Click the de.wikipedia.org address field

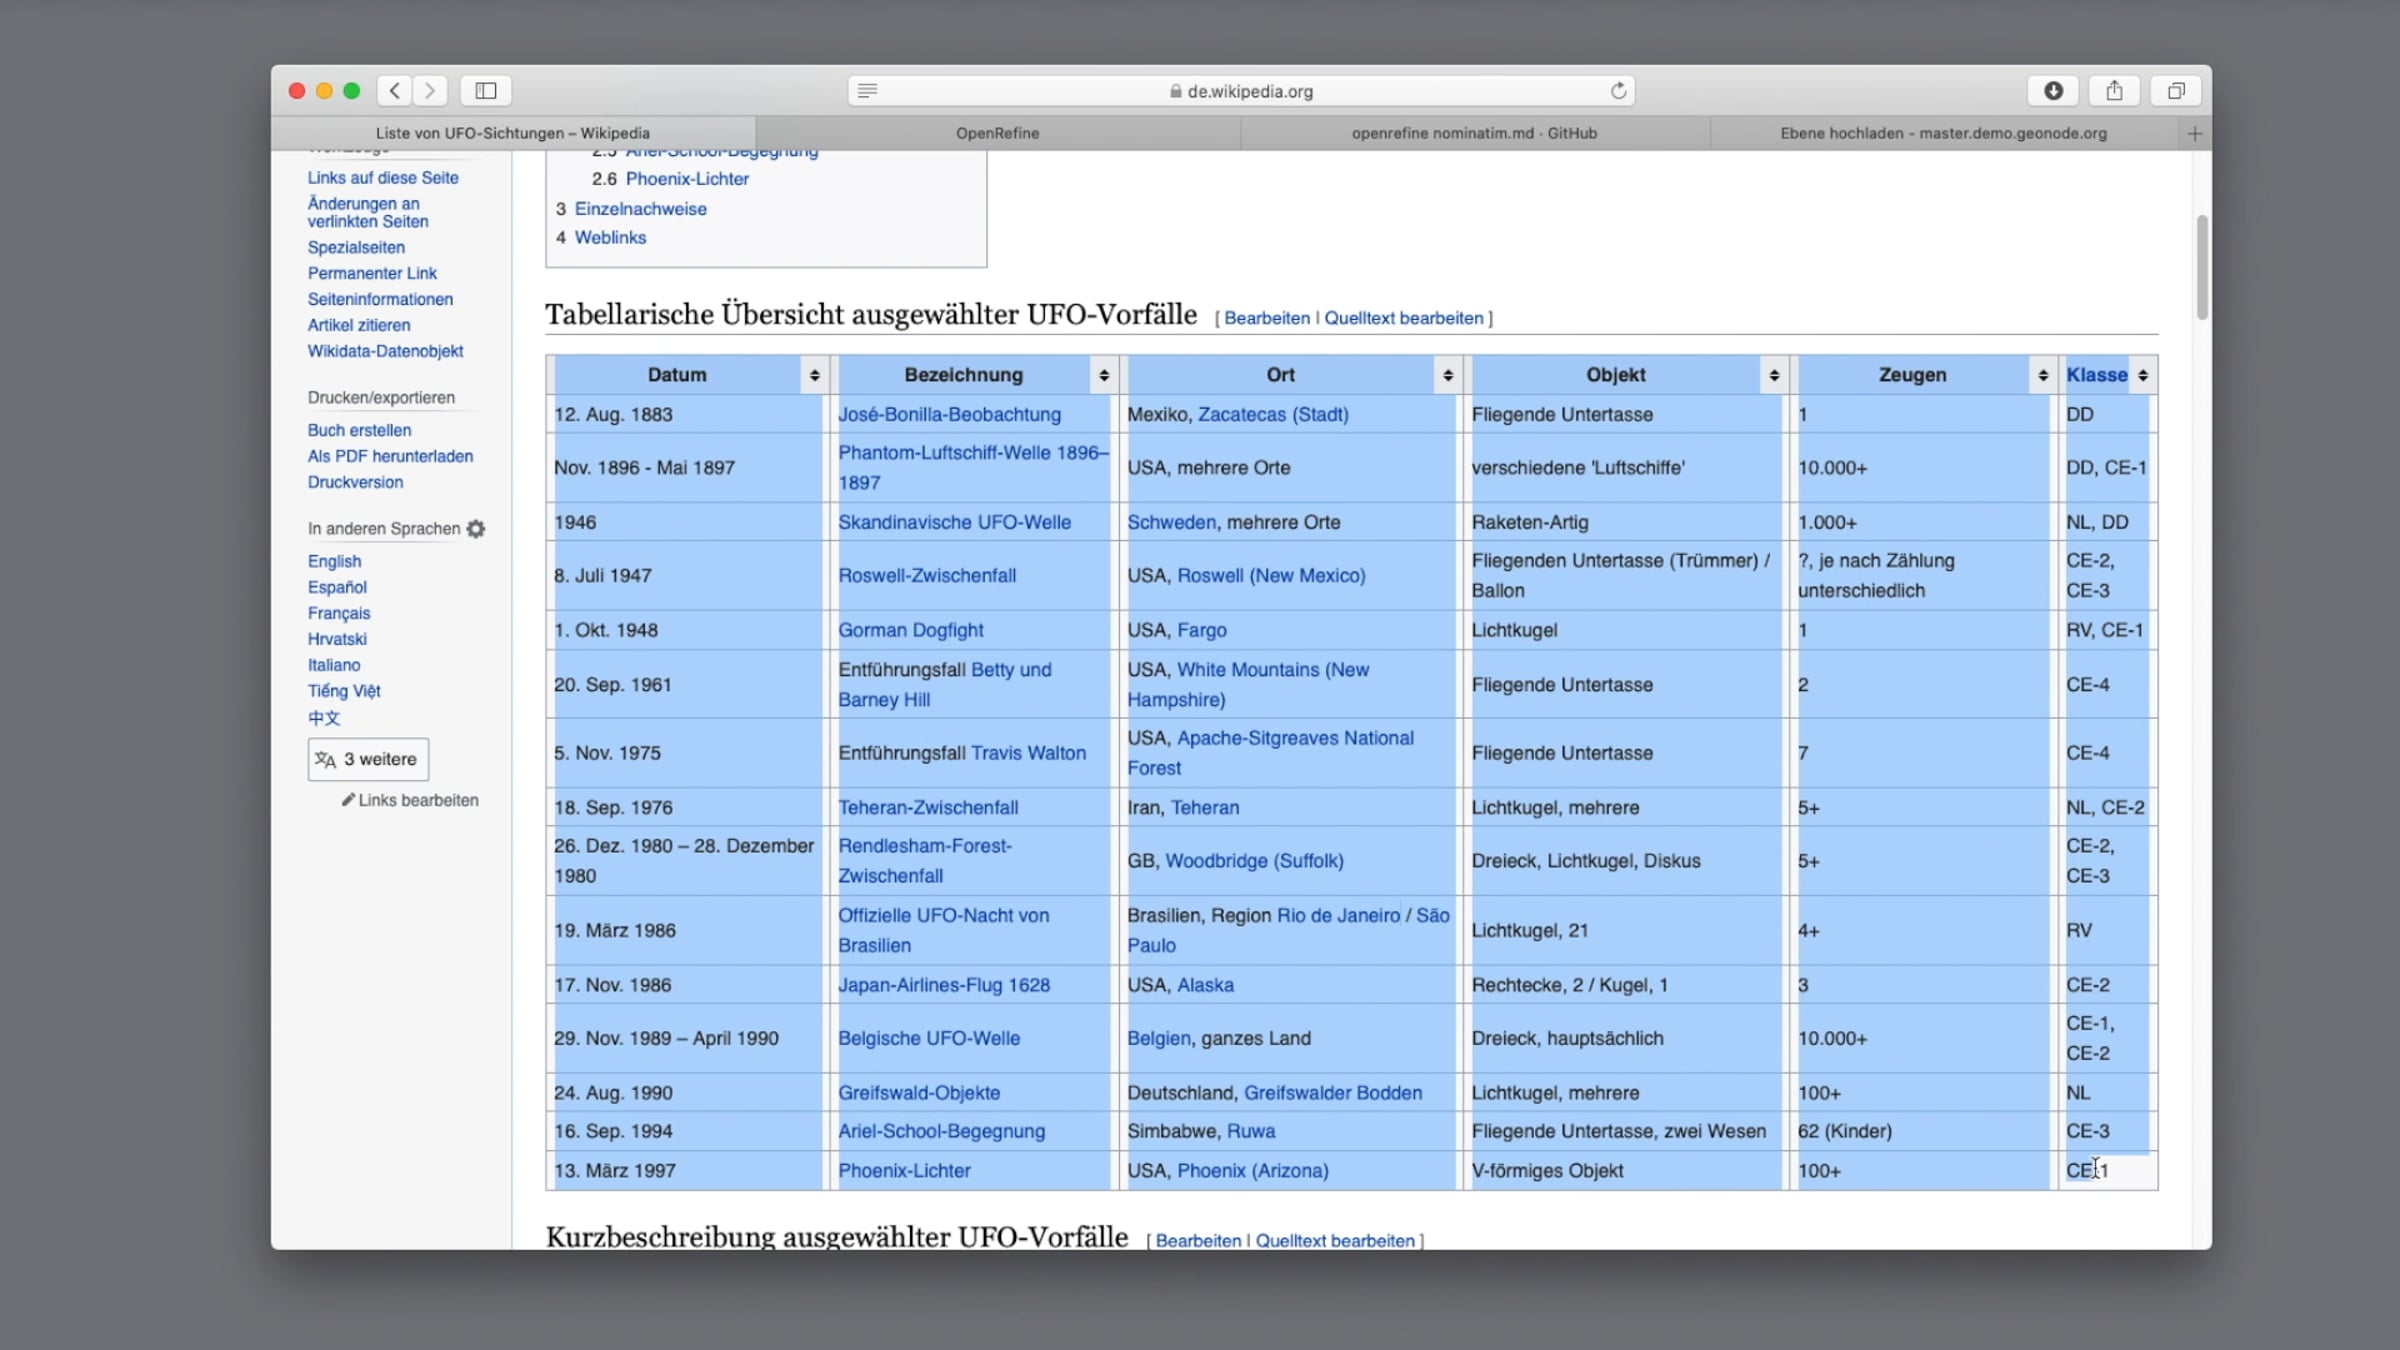(1241, 91)
